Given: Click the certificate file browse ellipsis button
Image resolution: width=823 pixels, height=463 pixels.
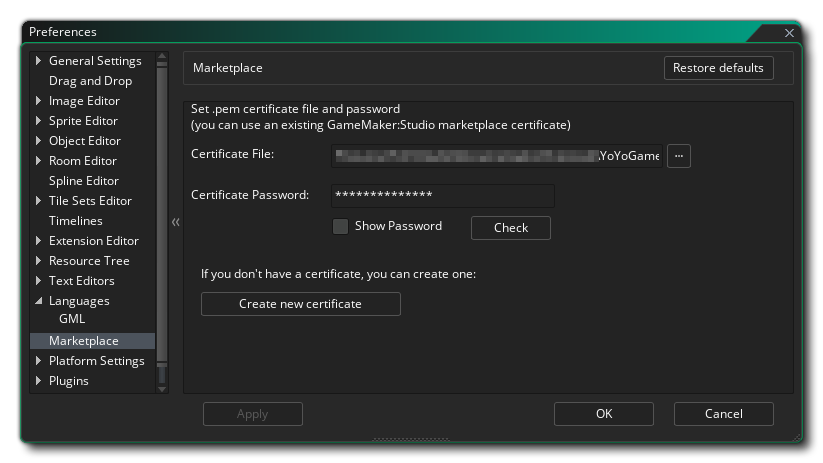Looking at the screenshot, I should point(679,156).
